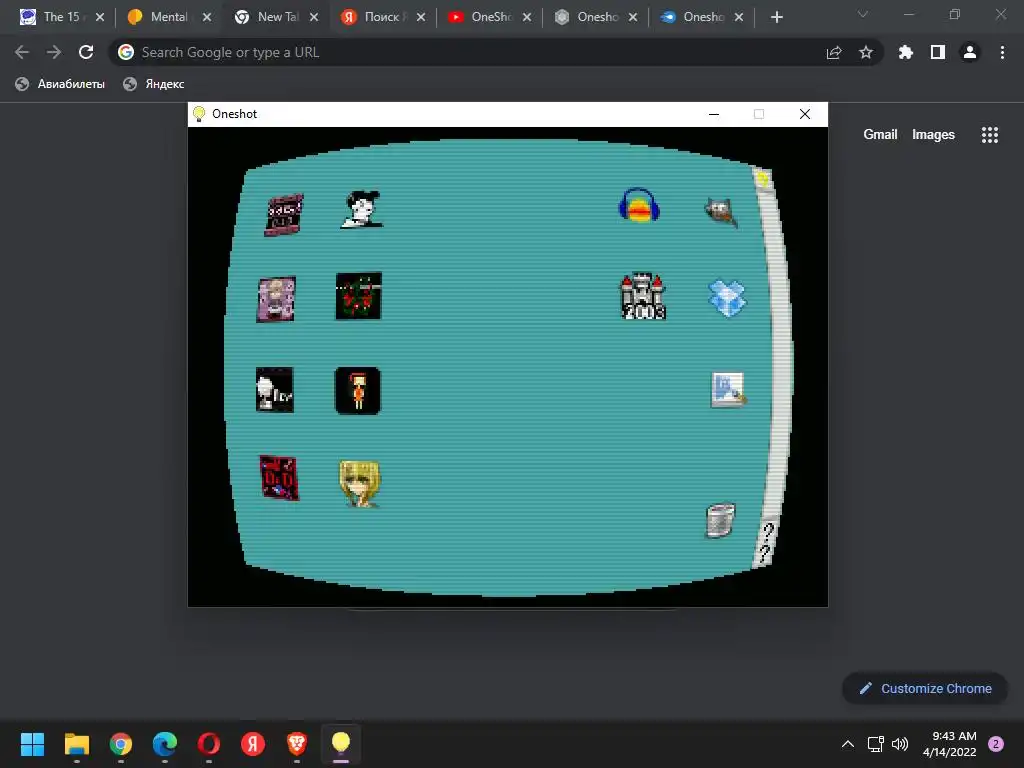The height and width of the screenshot is (768, 1024).
Task: Bookmark this tab with the star icon
Action: [866, 52]
